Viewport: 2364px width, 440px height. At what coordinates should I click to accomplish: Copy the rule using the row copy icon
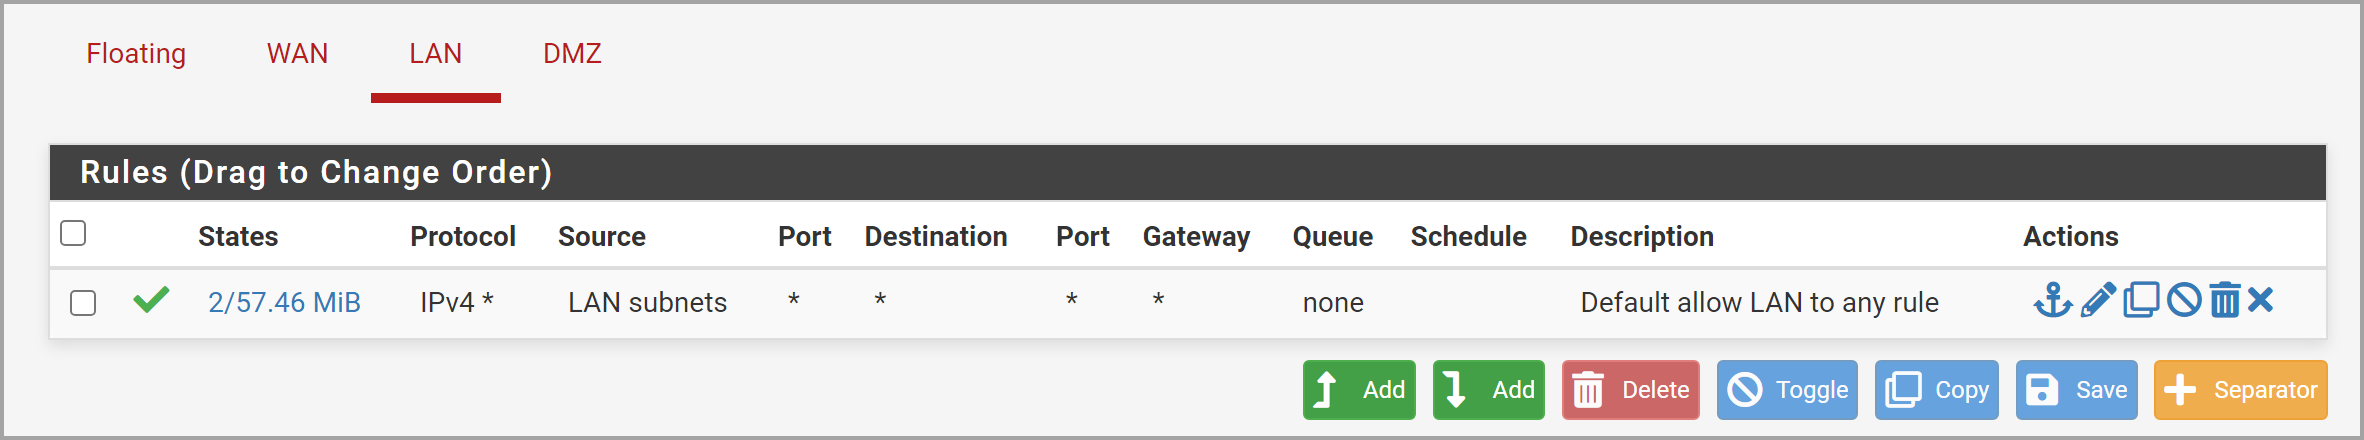tap(2141, 300)
